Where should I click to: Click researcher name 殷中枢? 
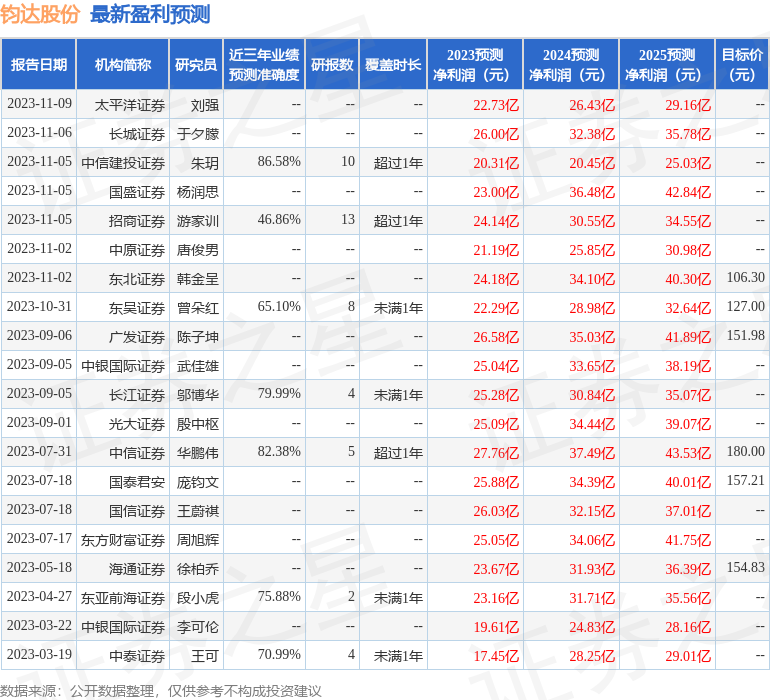(x=198, y=424)
